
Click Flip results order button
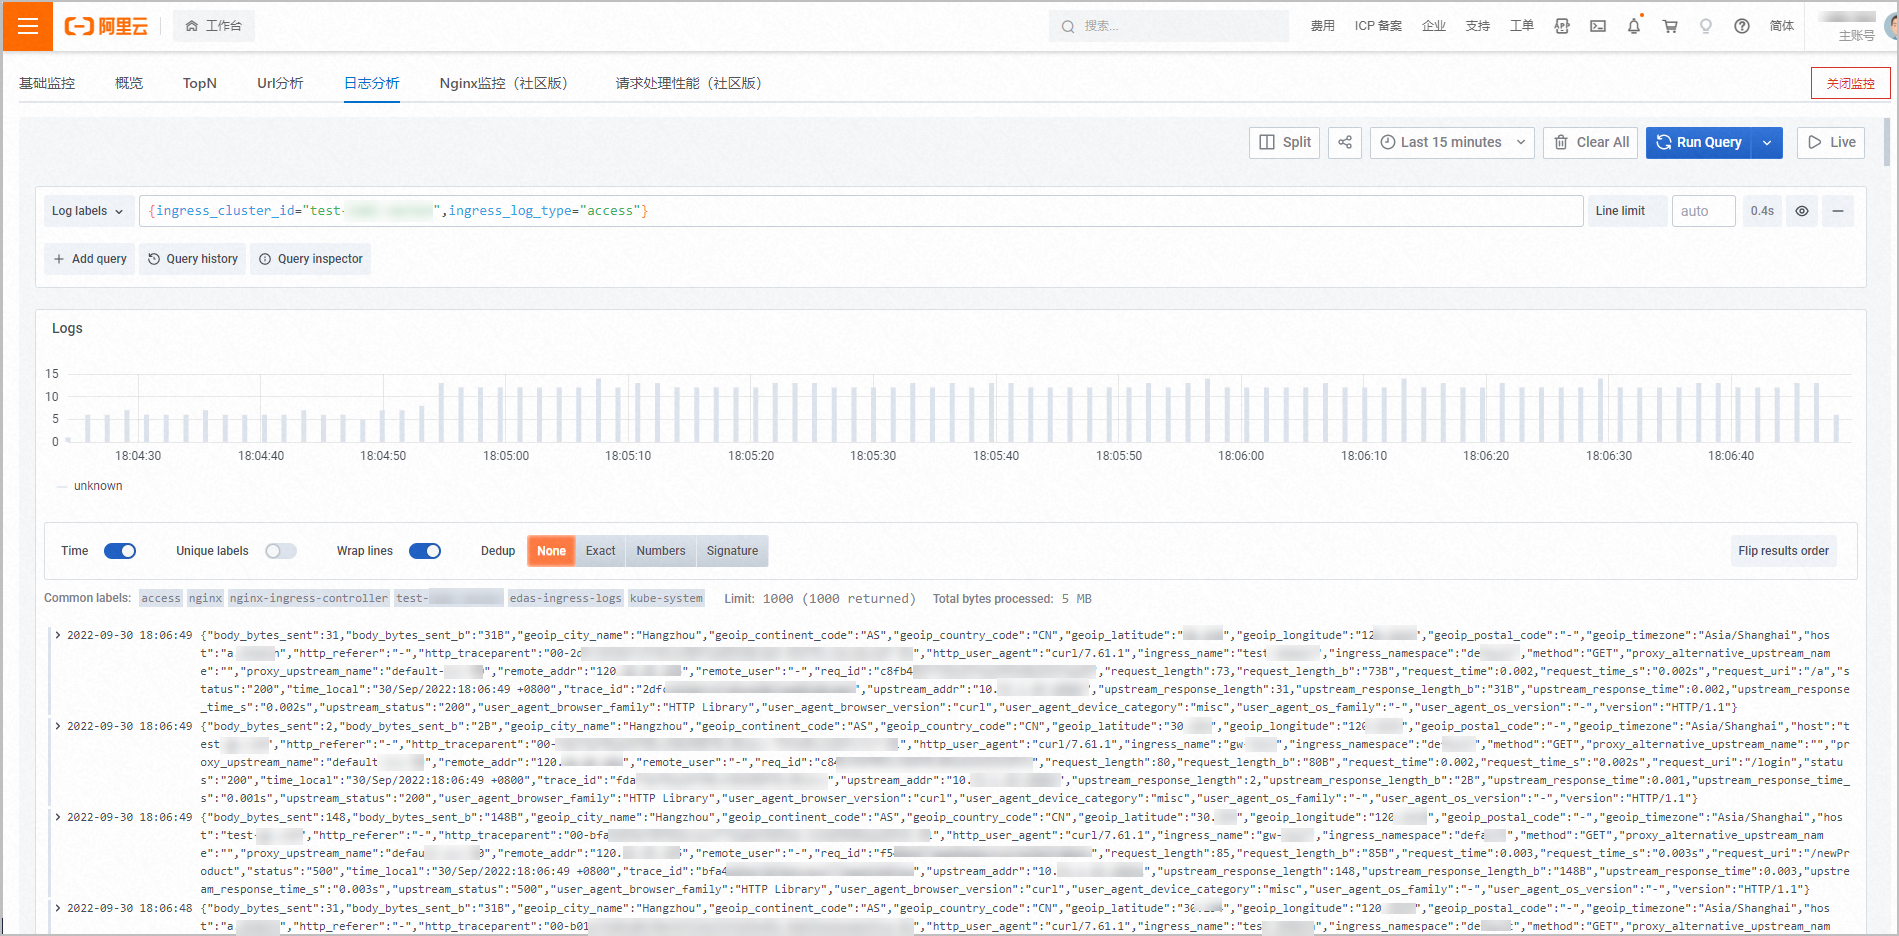coord(1783,551)
